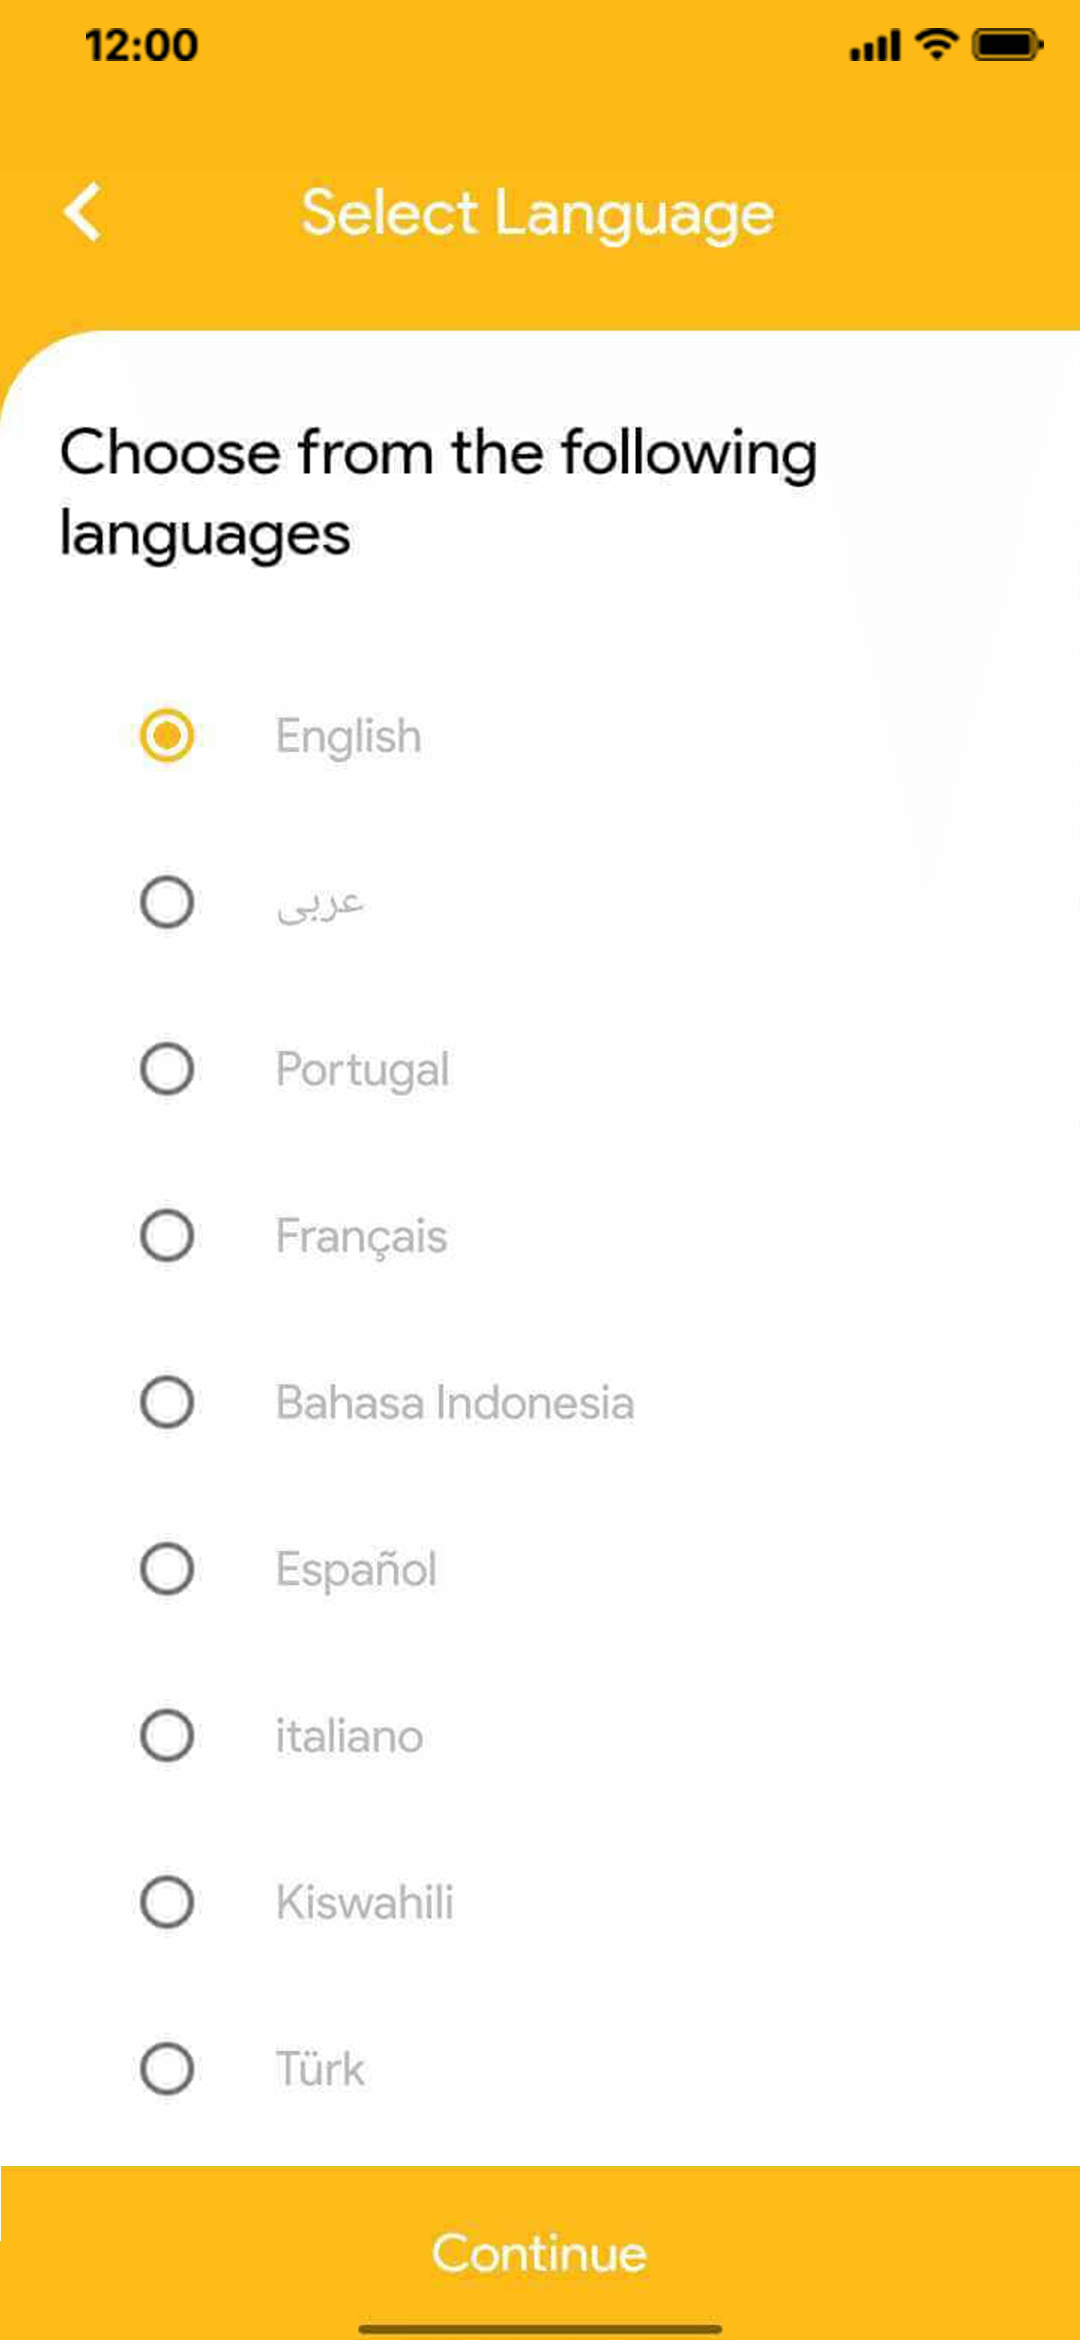This screenshot has width=1080, height=2340.
Task: Click the English text label
Action: [347, 736]
